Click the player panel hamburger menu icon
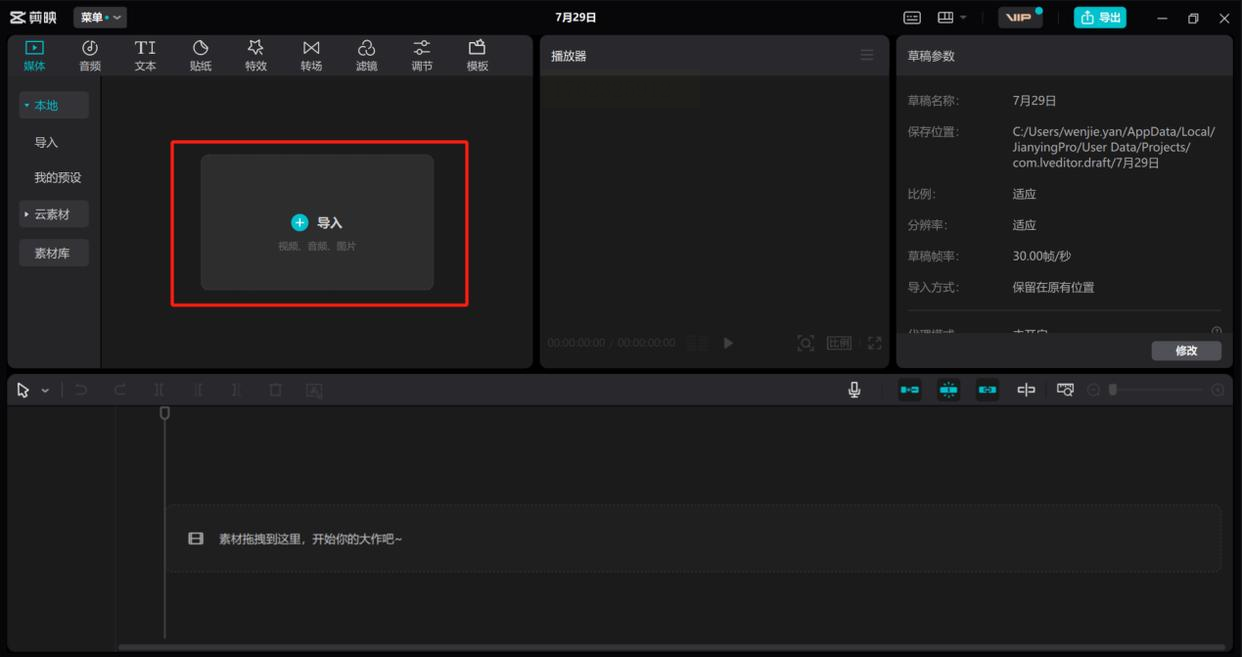The image size is (1242, 657). [x=867, y=55]
